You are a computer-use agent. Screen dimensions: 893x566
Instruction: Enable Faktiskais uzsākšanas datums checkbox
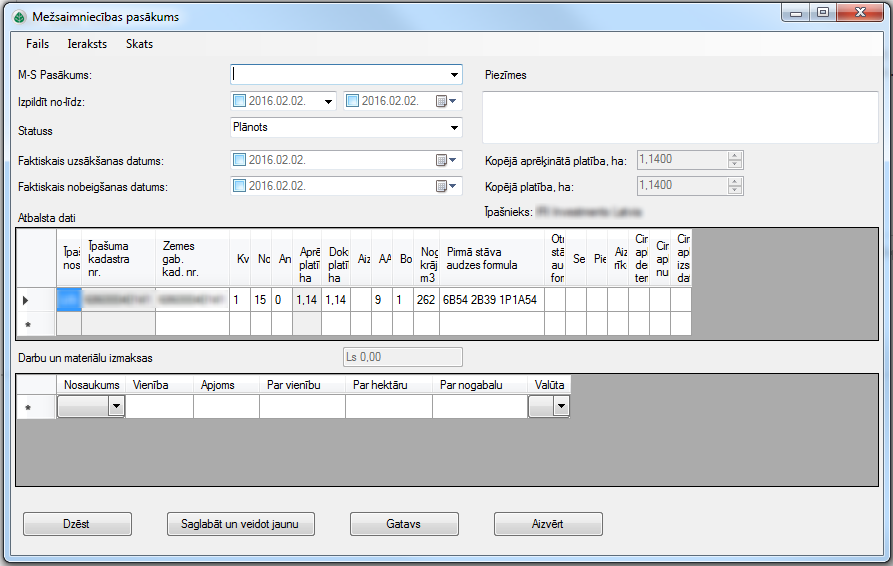coord(240,160)
